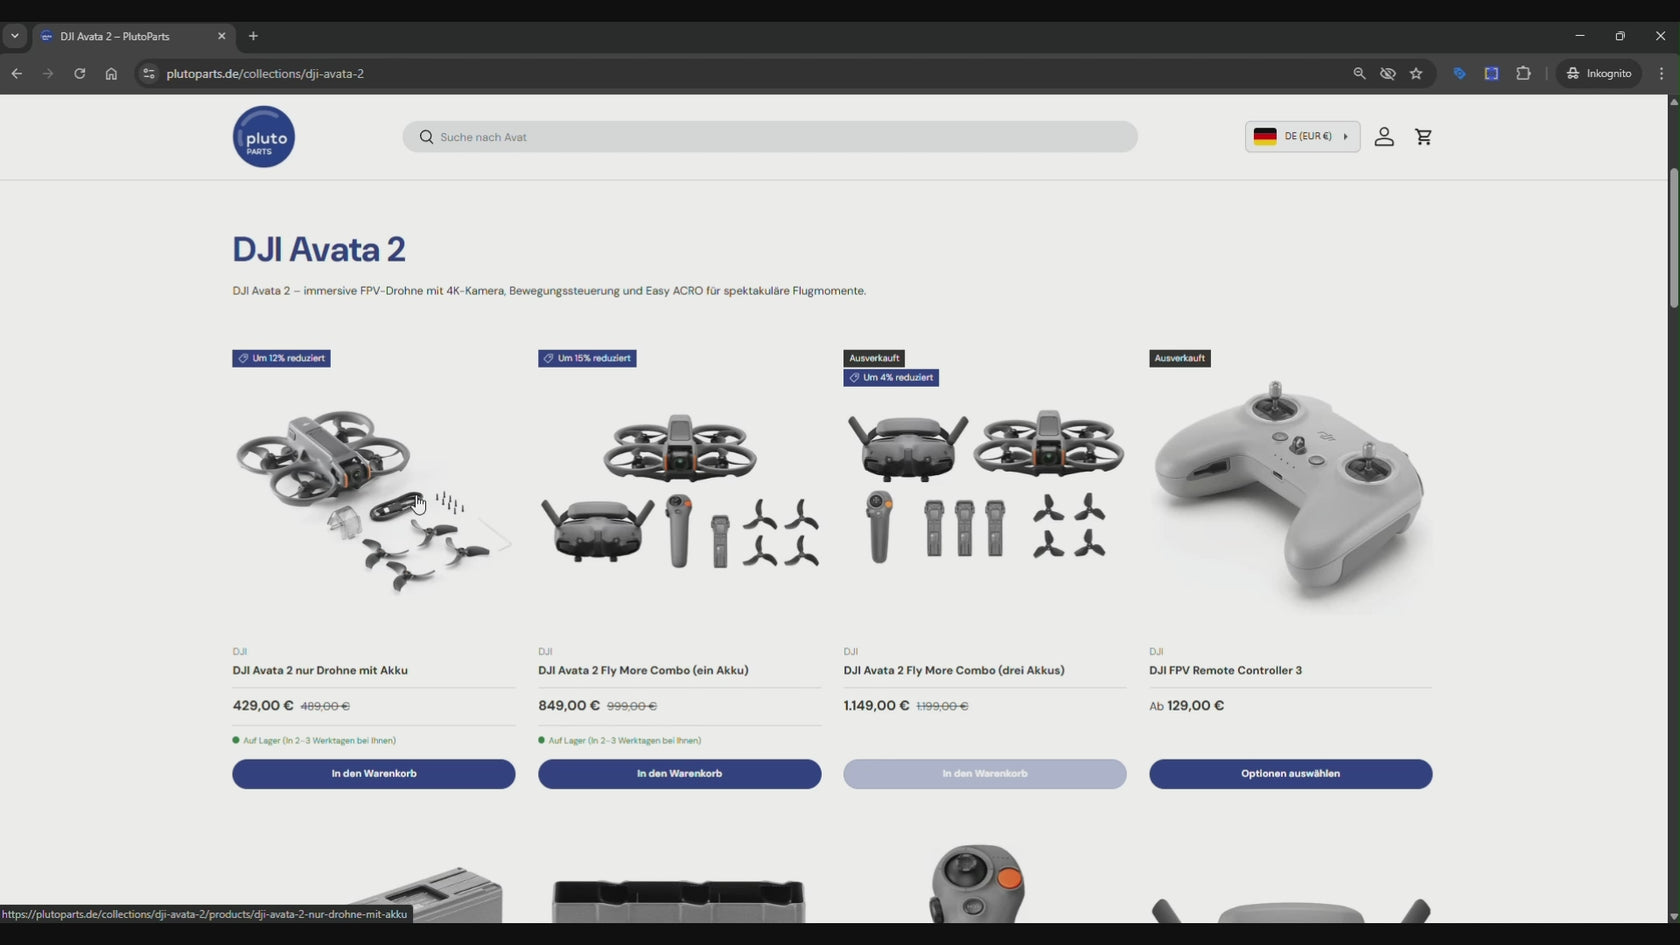Viewport: 1680px width, 945px height.
Task: Open the tab search dropdown arrow
Action: (15, 36)
